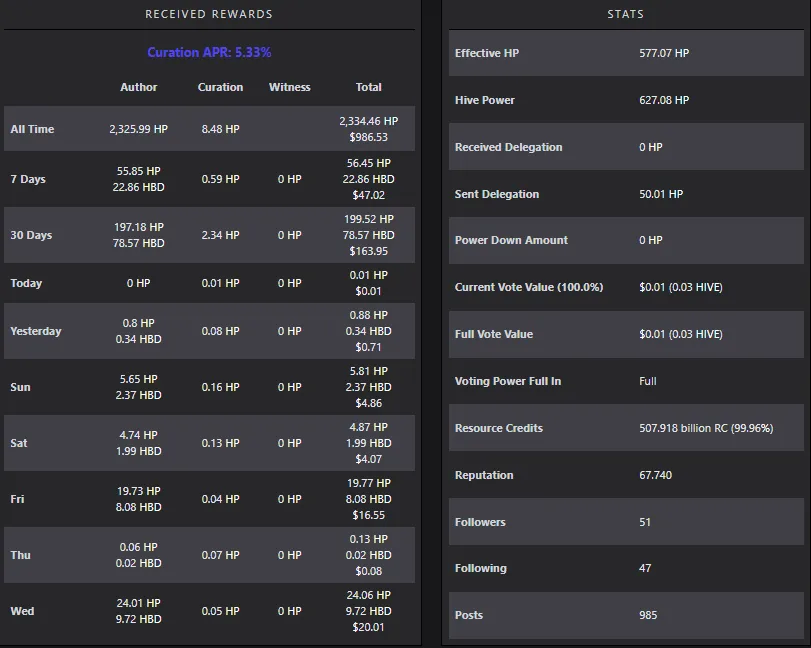Click the '$4.07' Saturday total

point(368,459)
